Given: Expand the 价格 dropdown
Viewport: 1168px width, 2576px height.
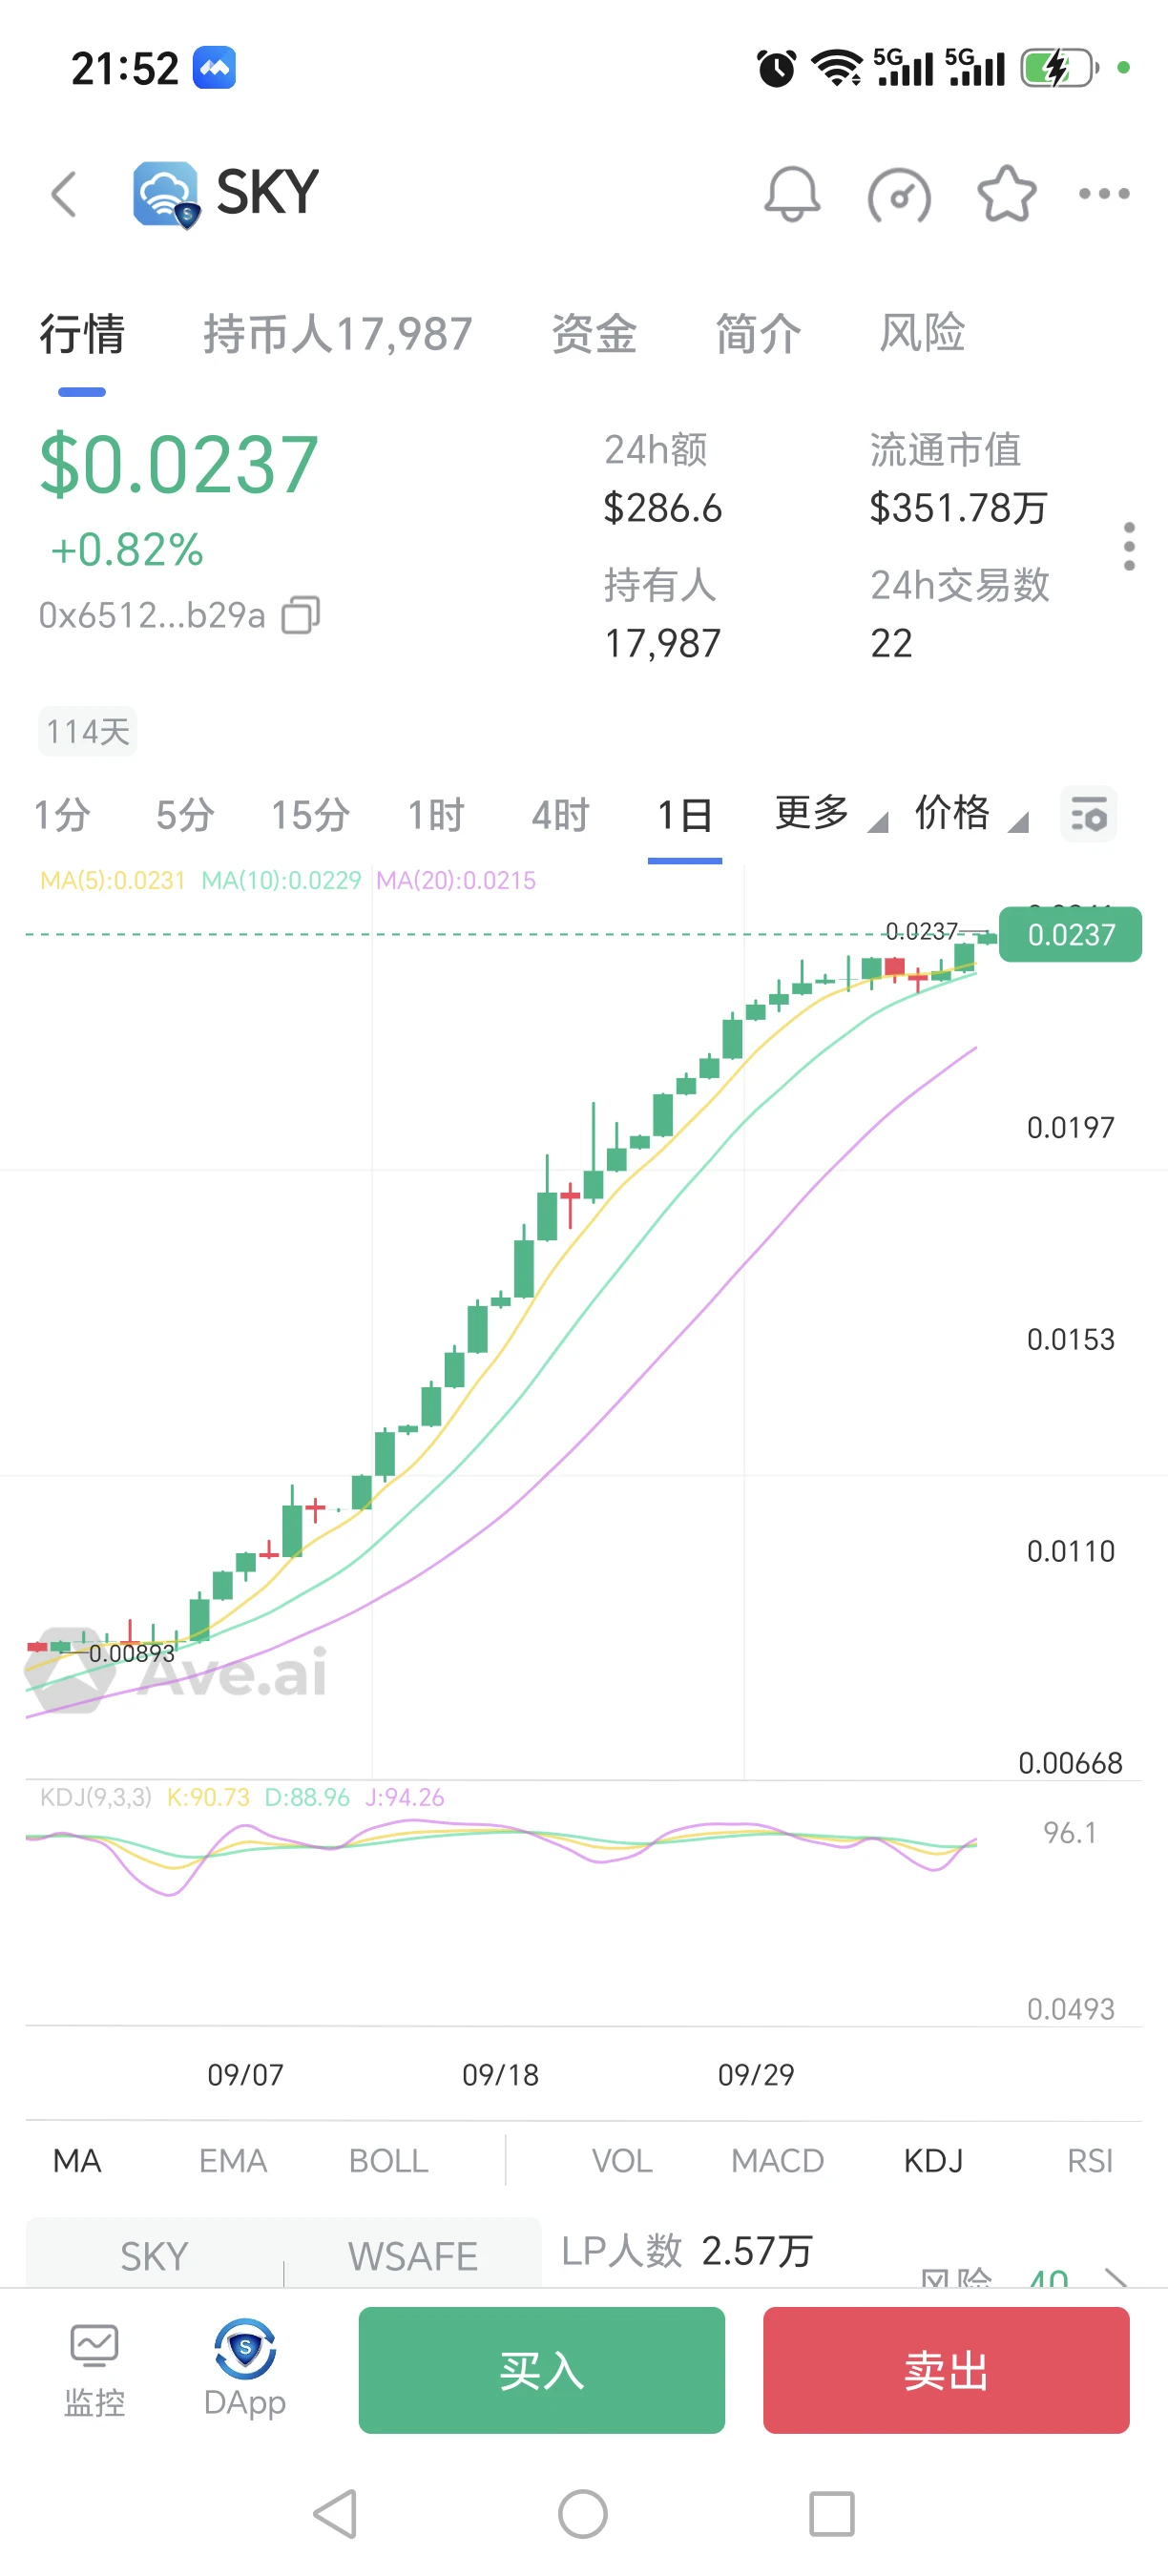Looking at the screenshot, I should 972,813.
